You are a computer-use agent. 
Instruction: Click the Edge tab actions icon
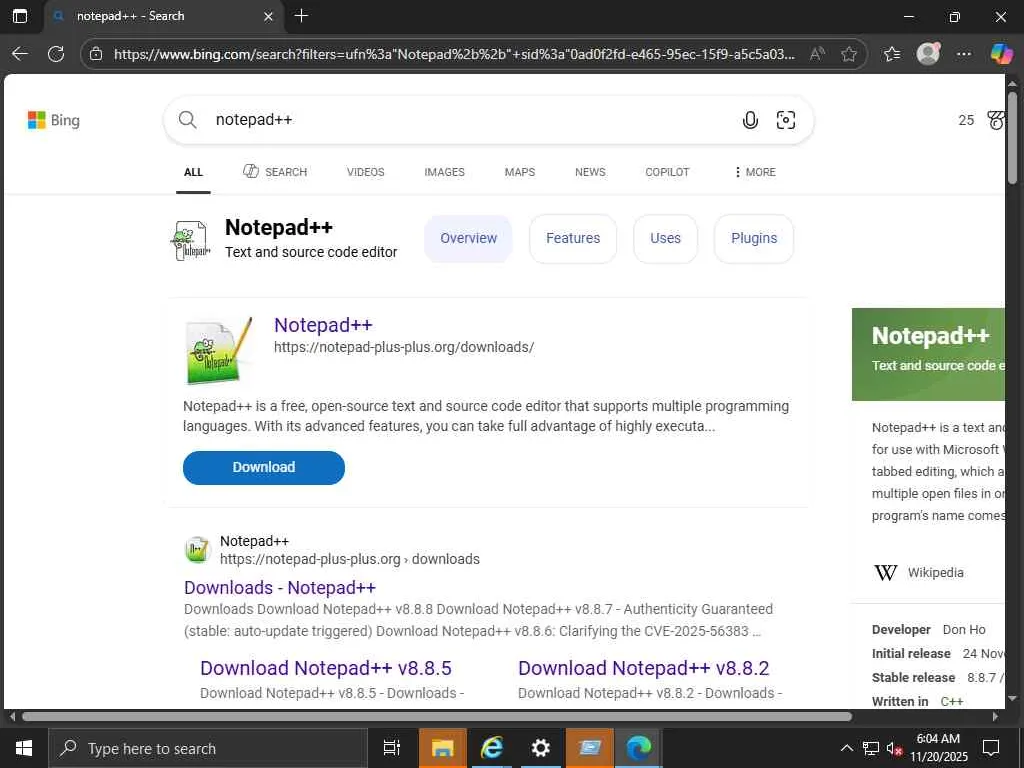pos(20,16)
